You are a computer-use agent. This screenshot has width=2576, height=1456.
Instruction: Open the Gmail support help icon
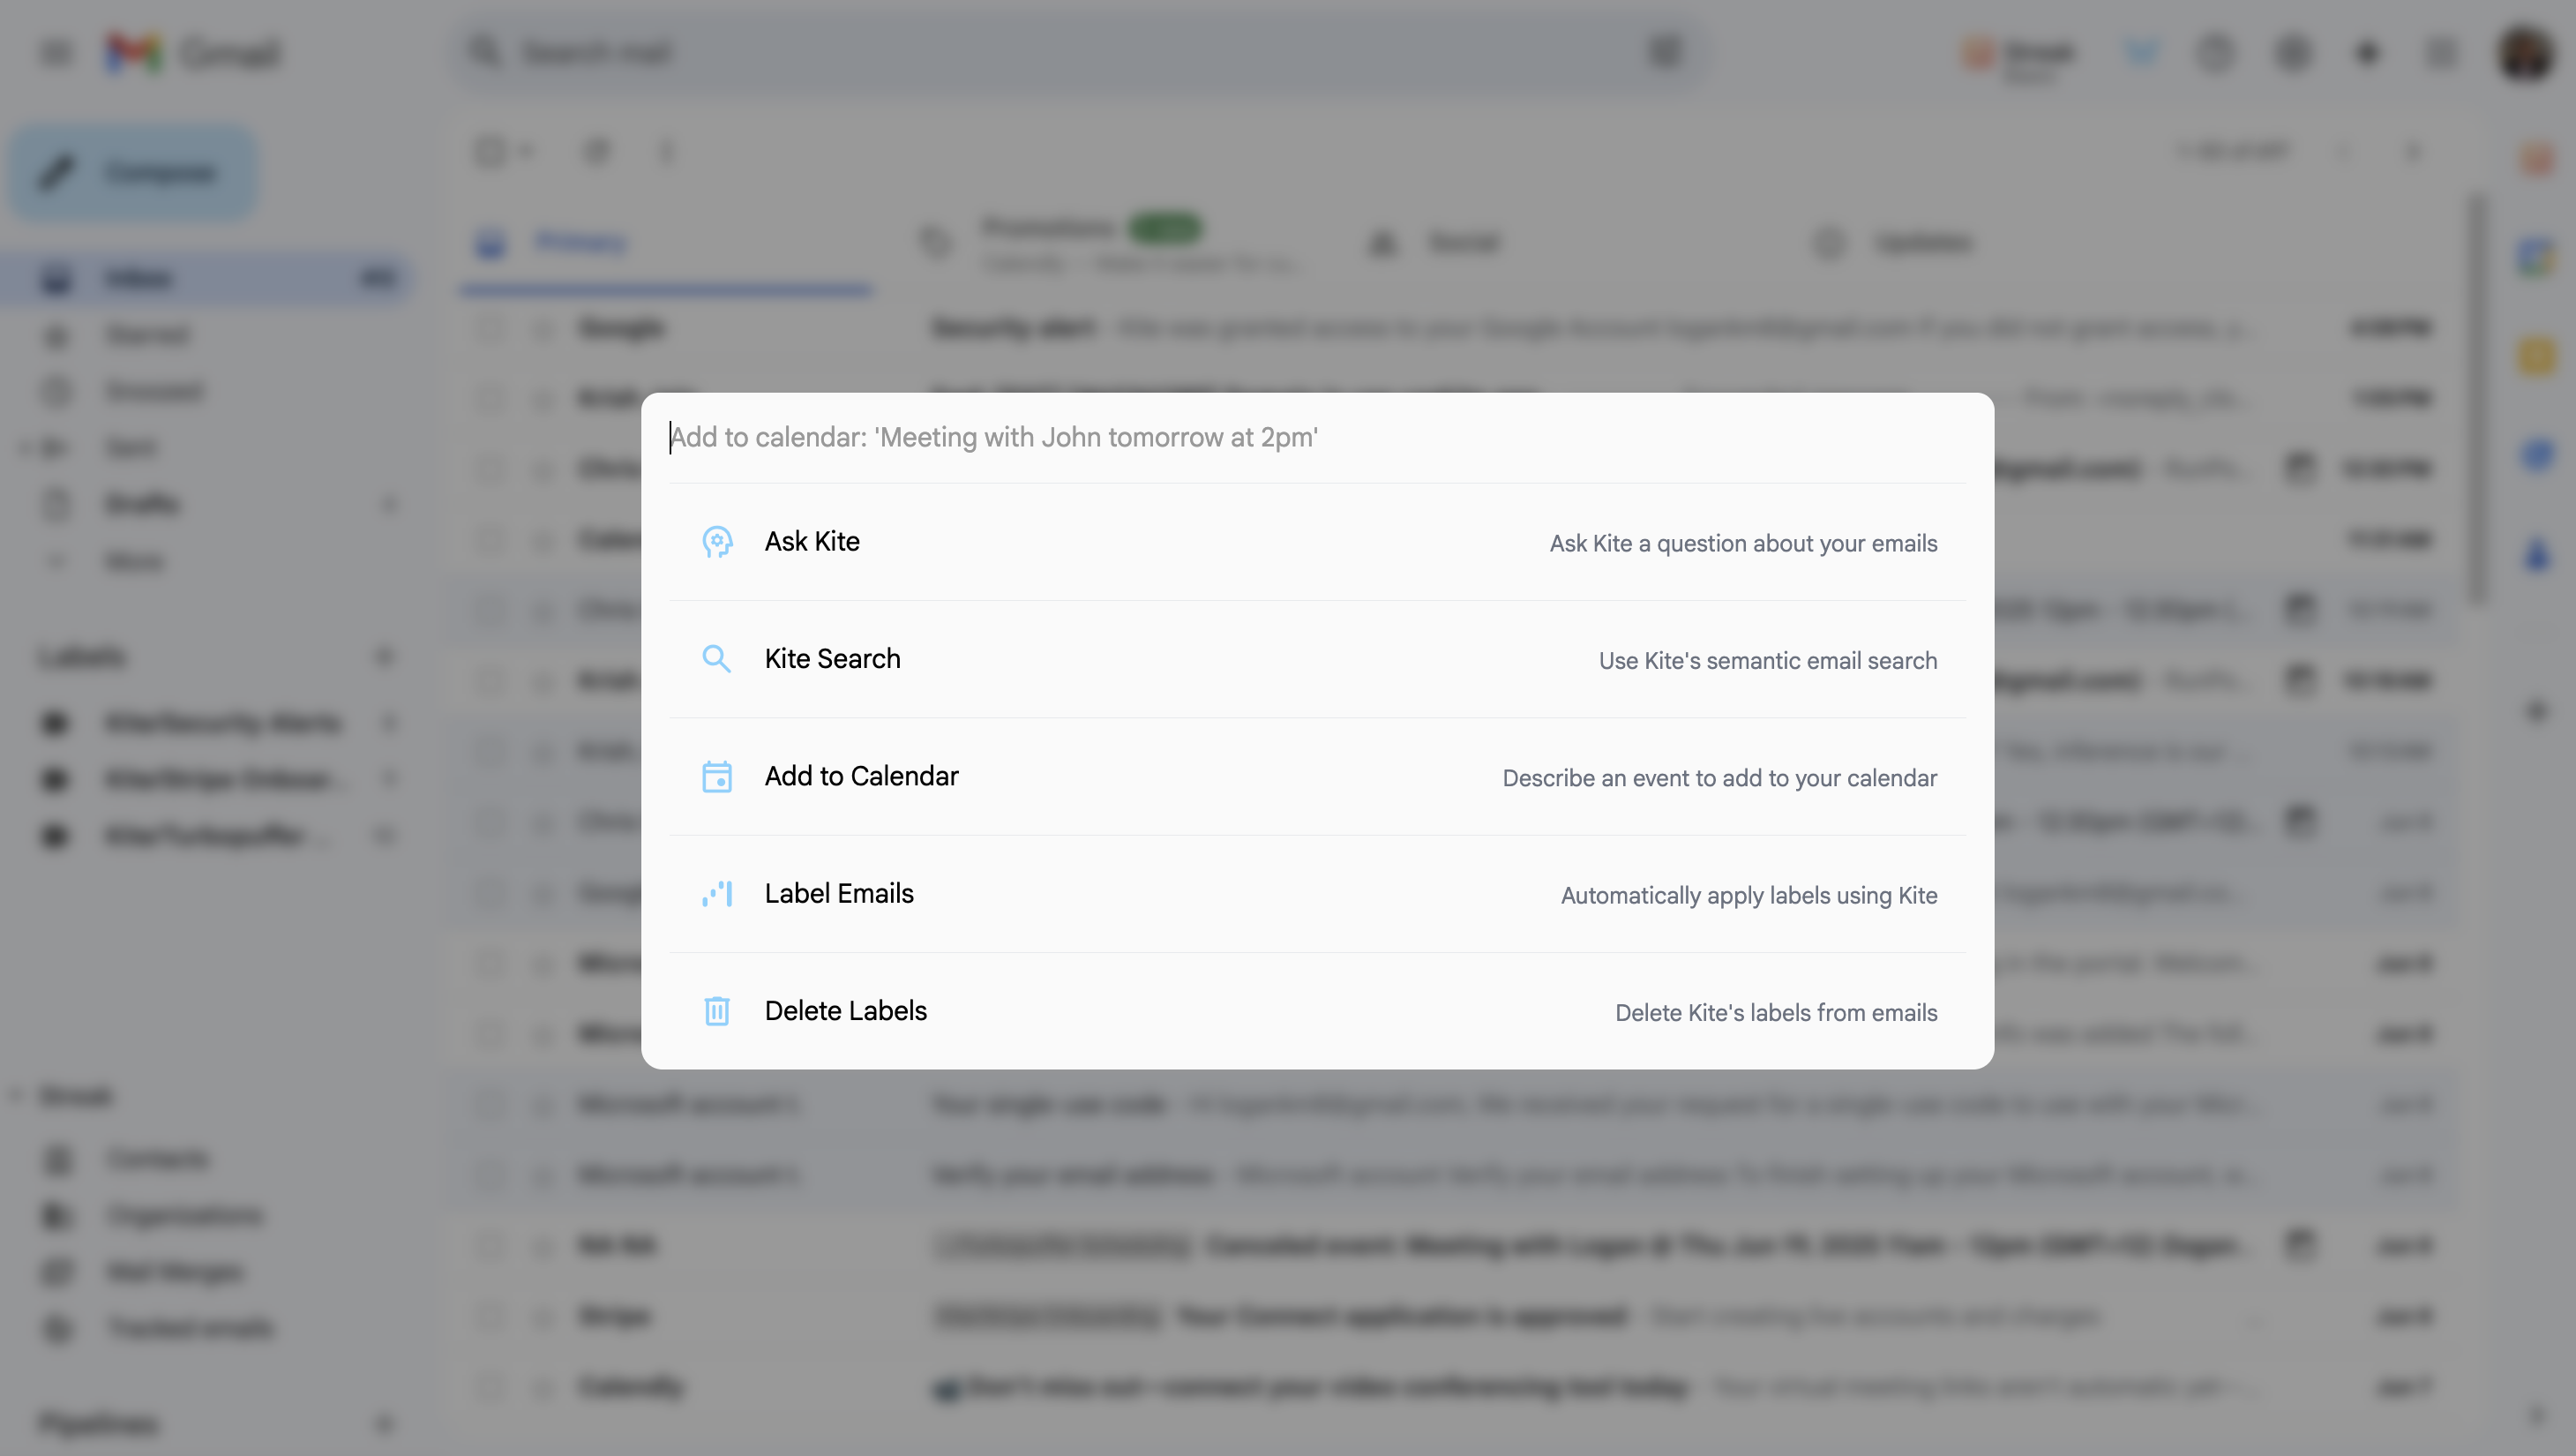tap(2215, 53)
